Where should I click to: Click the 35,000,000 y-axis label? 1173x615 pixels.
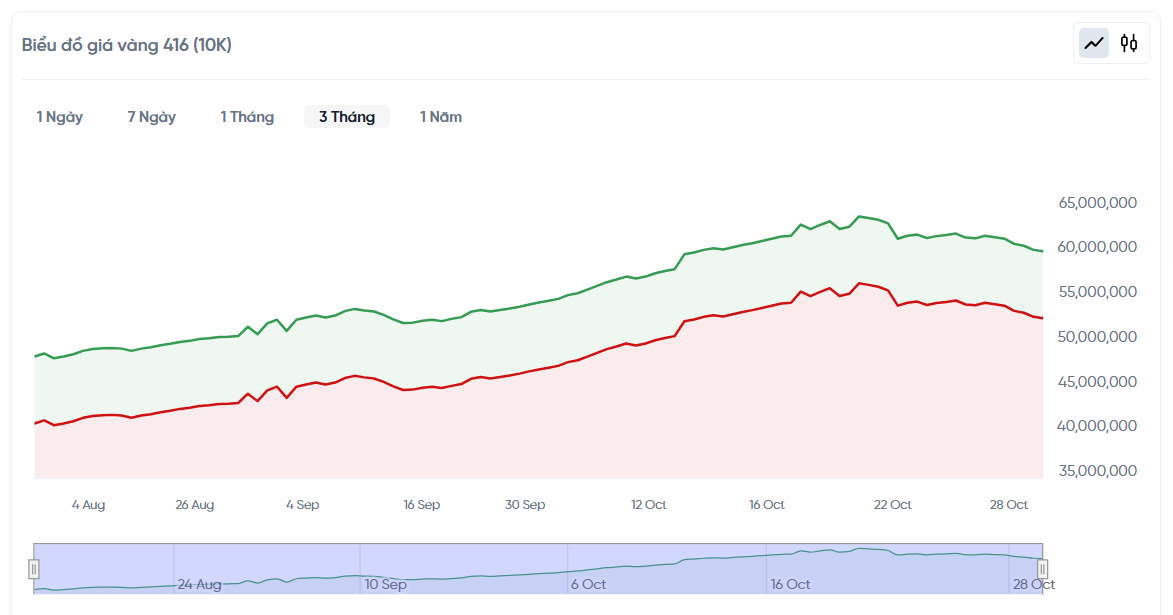[1097, 471]
